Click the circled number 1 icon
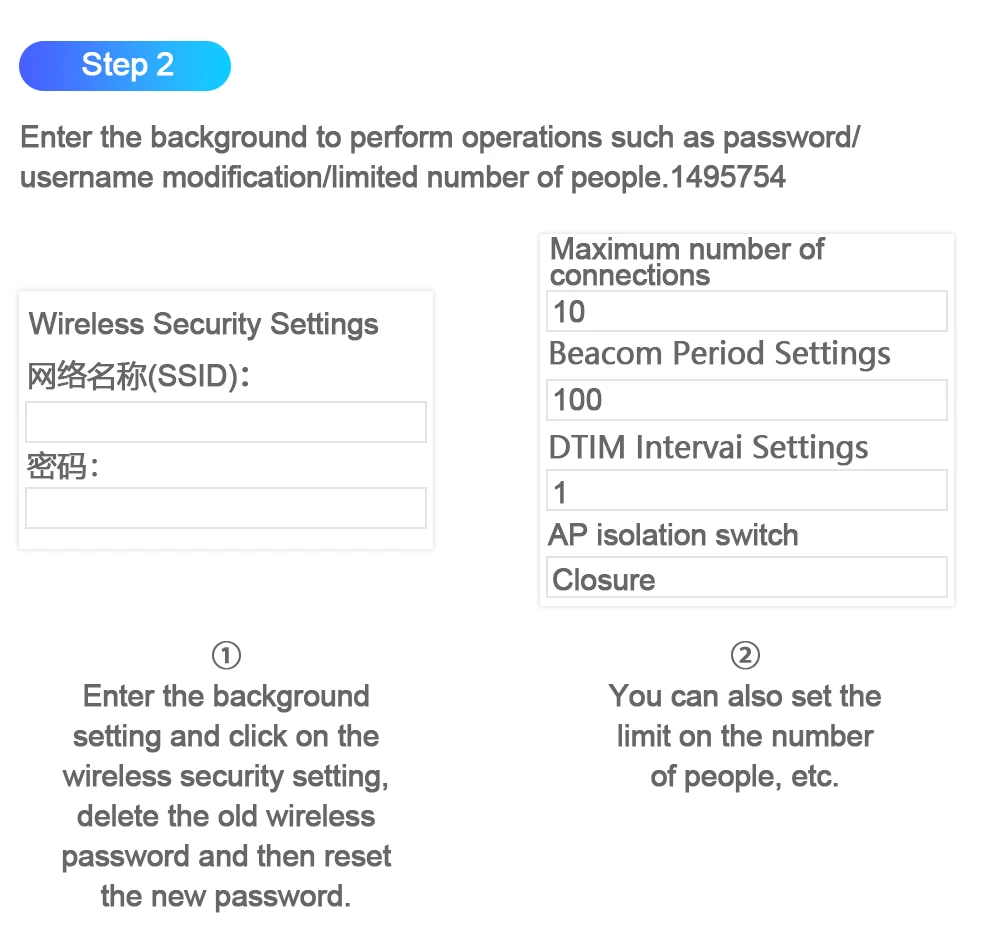 tap(227, 655)
